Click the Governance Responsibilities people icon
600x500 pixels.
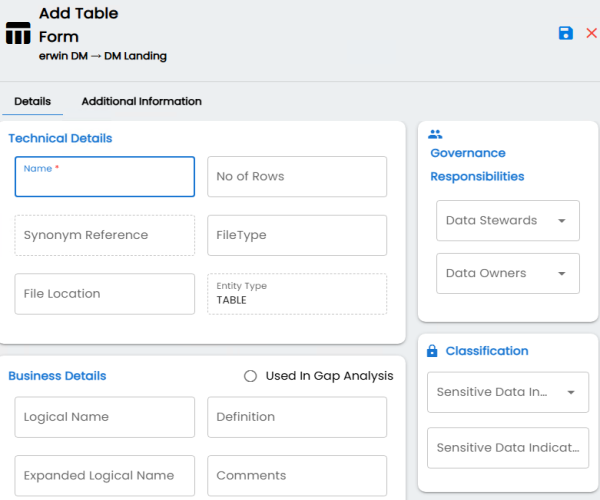coord(435,134)
